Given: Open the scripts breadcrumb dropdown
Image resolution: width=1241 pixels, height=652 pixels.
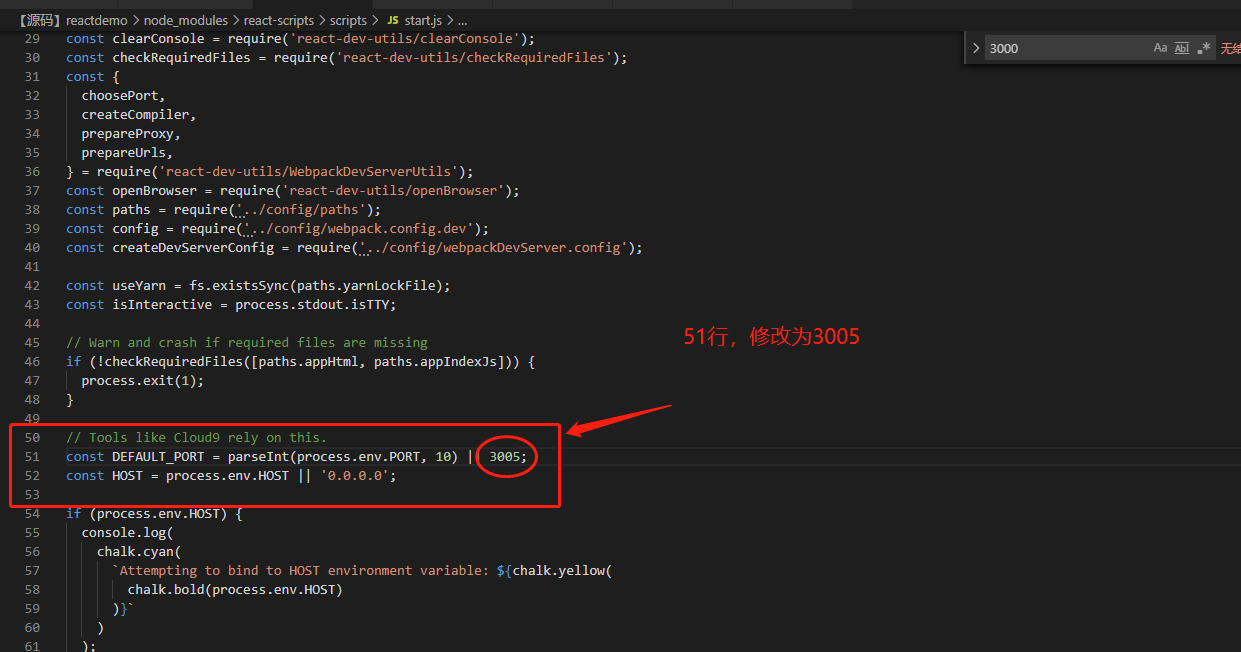Looking at the screenshot, I should click(x=348, y=19).
